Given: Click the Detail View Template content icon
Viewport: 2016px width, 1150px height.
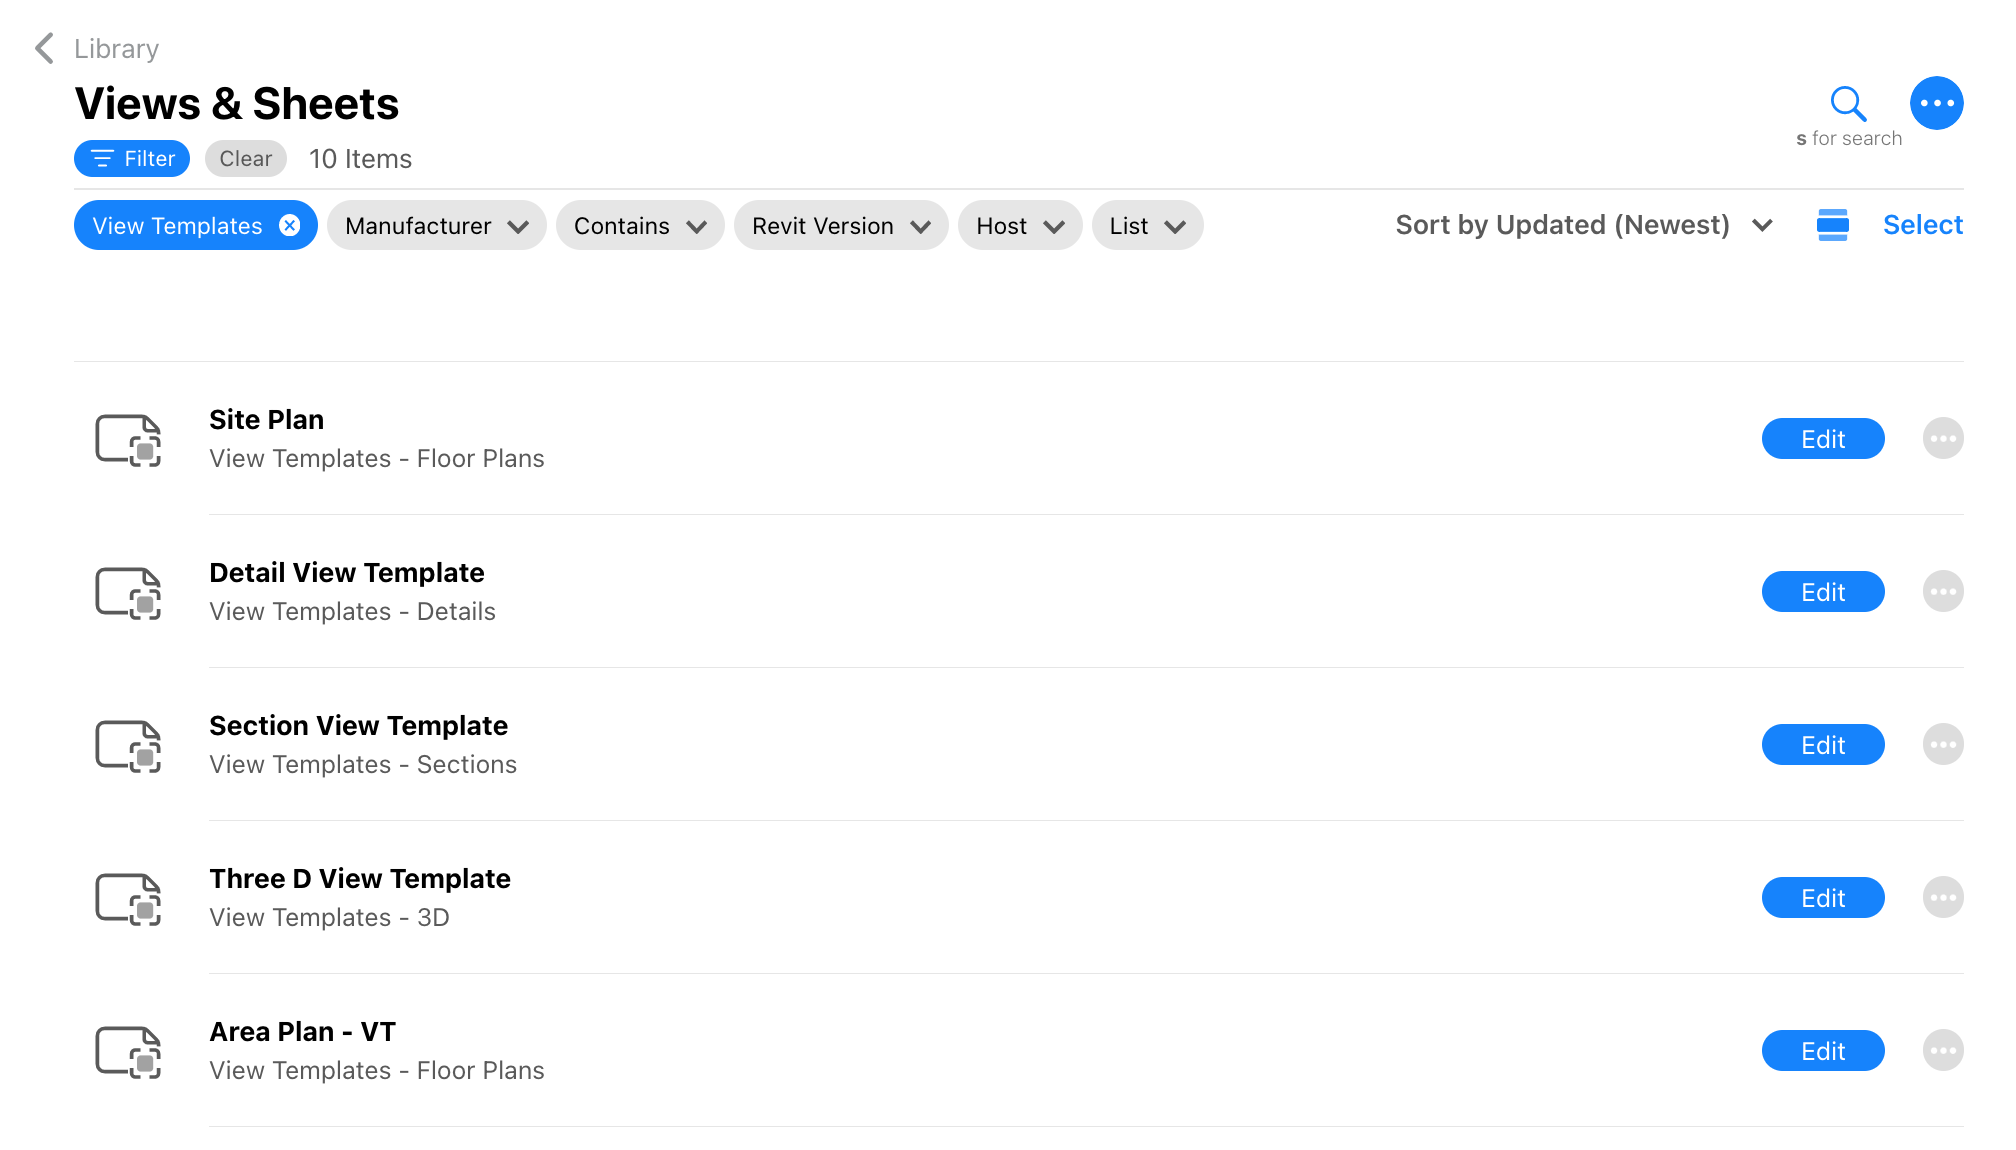Looking at the screenshot, I should (x=129, y=591).
